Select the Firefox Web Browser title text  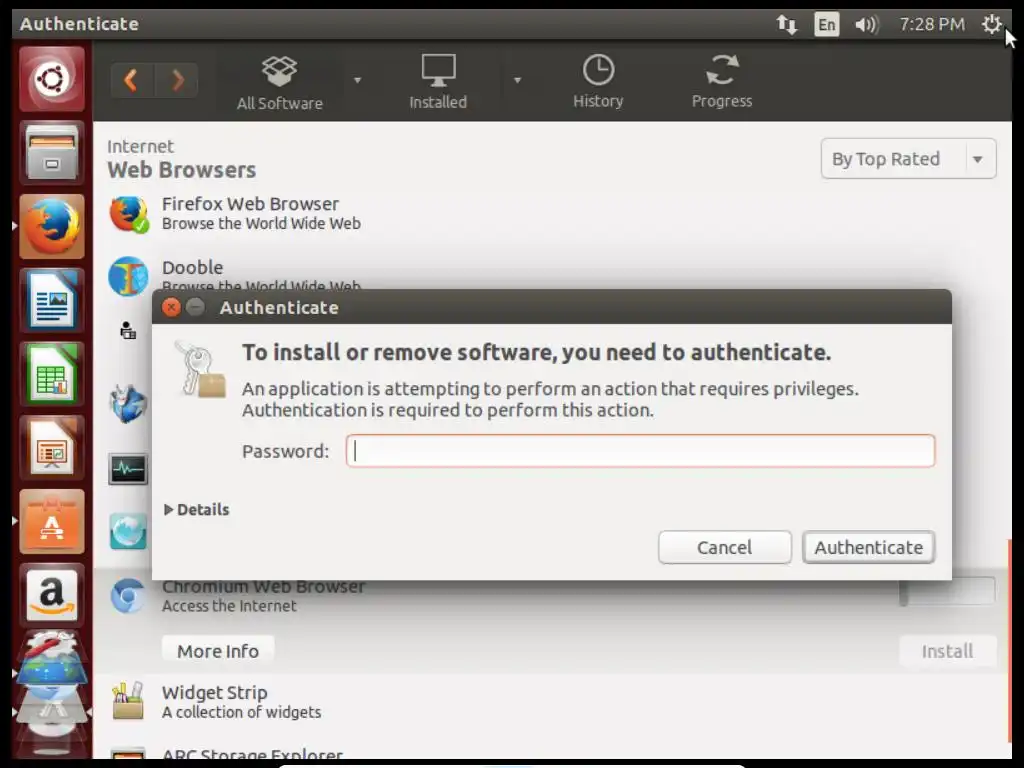click(x=250, y=204)
